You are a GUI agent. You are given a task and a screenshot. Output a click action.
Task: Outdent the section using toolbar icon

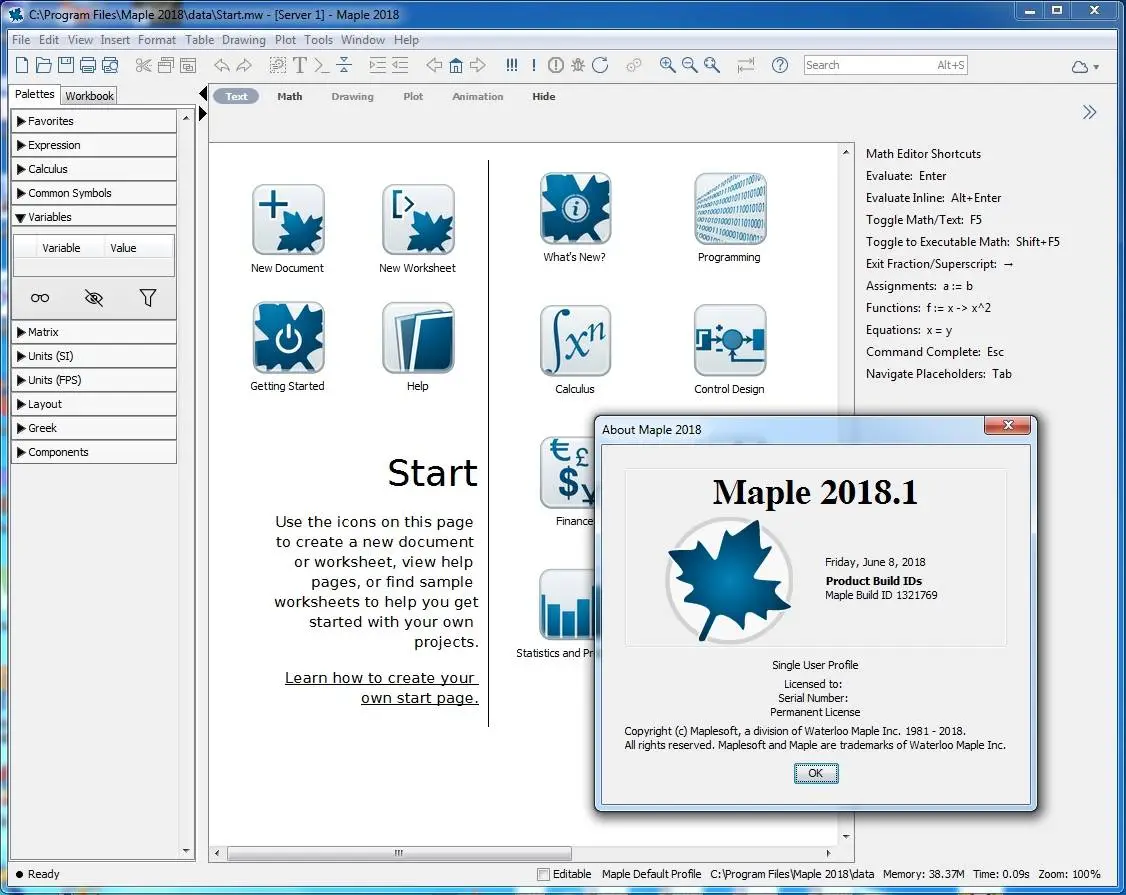[x=400, y=65]
